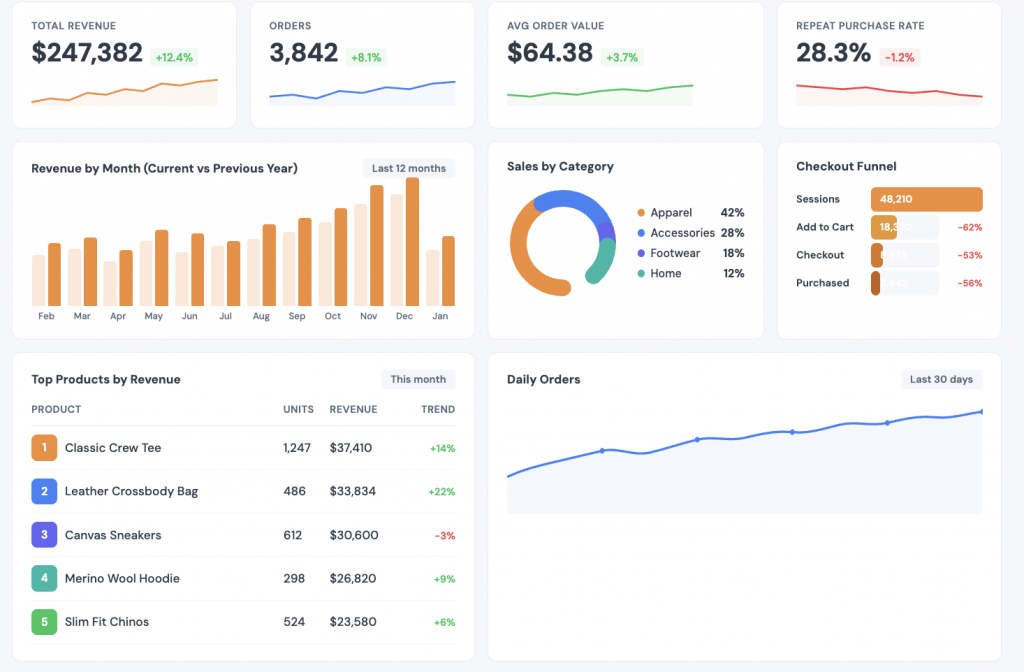Open the Last 12 months range selector

point(409,168)
